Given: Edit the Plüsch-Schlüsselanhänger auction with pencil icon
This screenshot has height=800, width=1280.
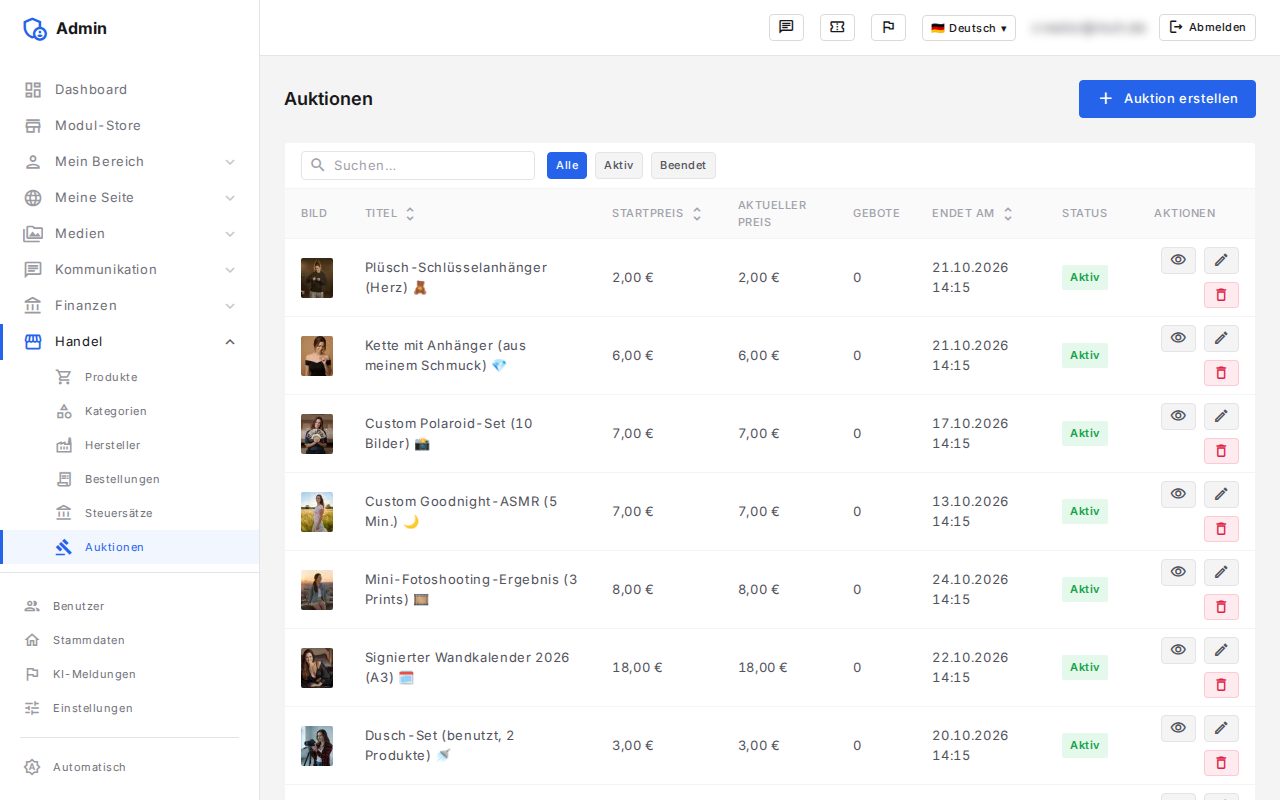Looking at the screenshot, I should [x=1221, y=260].
